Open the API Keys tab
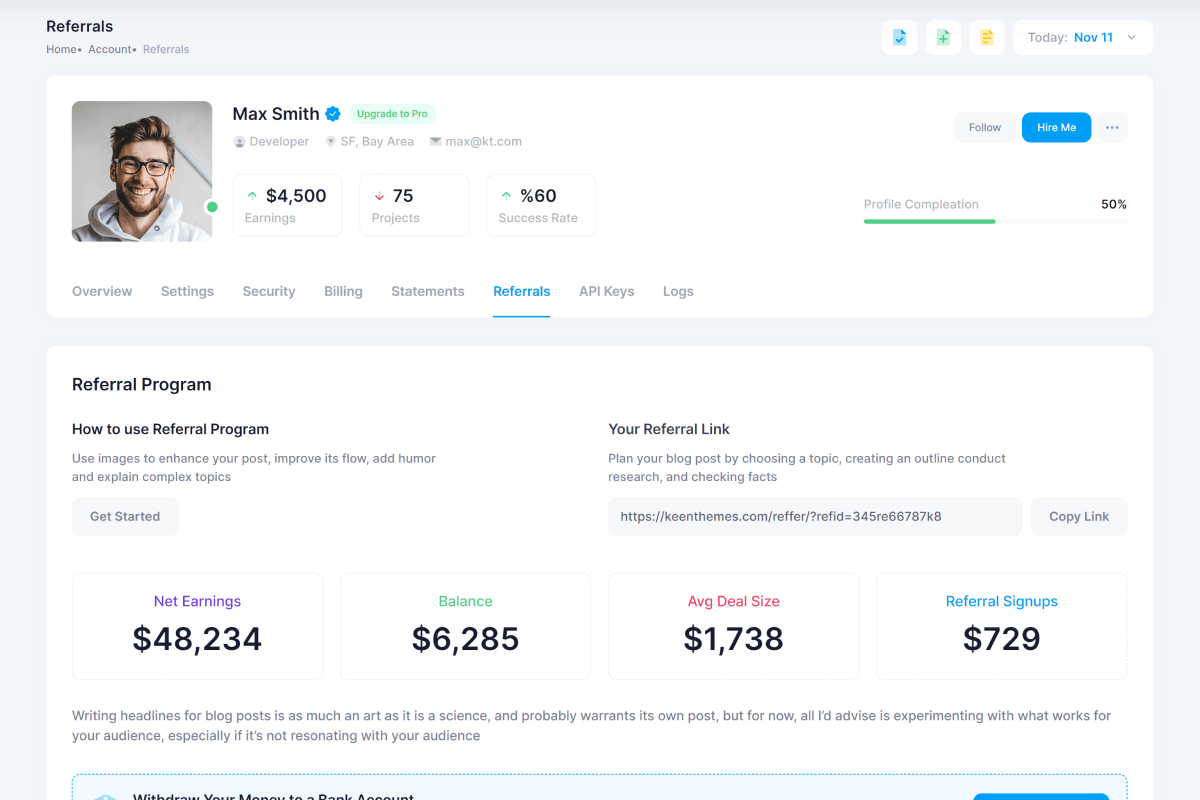The image size is (1200, 800). click(606, 292)
